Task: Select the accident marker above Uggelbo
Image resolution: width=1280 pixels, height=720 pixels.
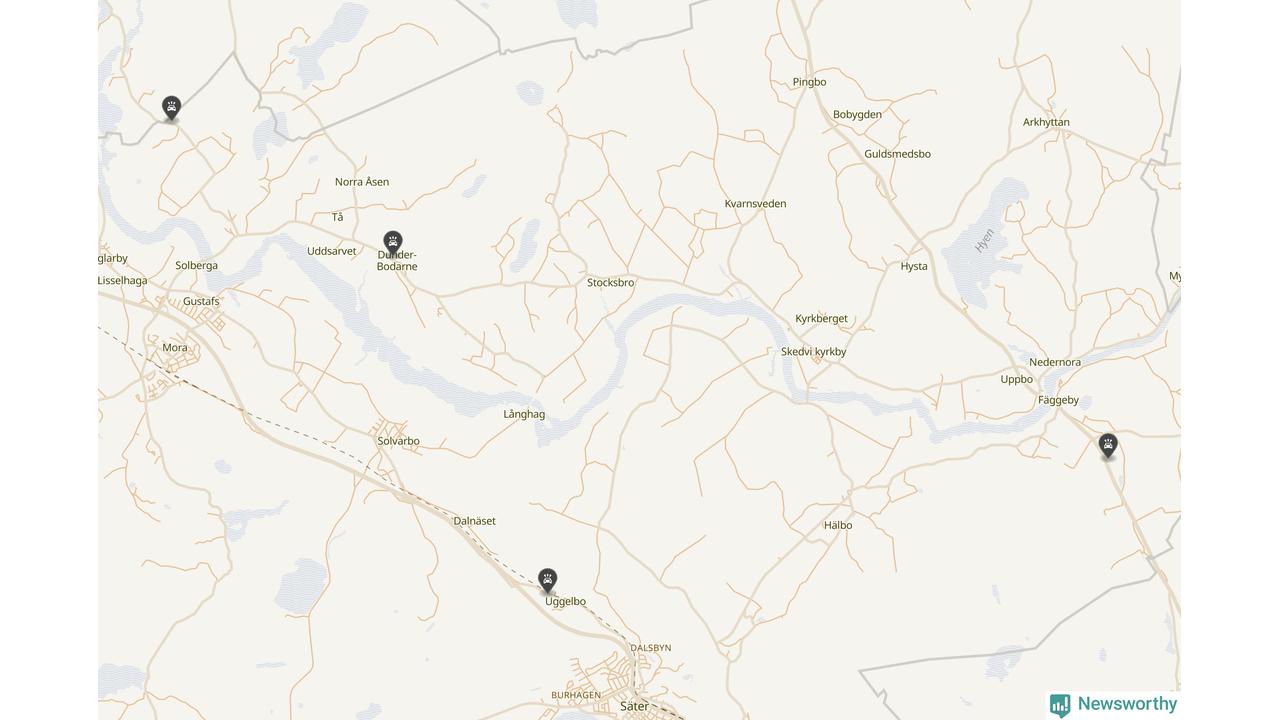Action: pos(547,581)
